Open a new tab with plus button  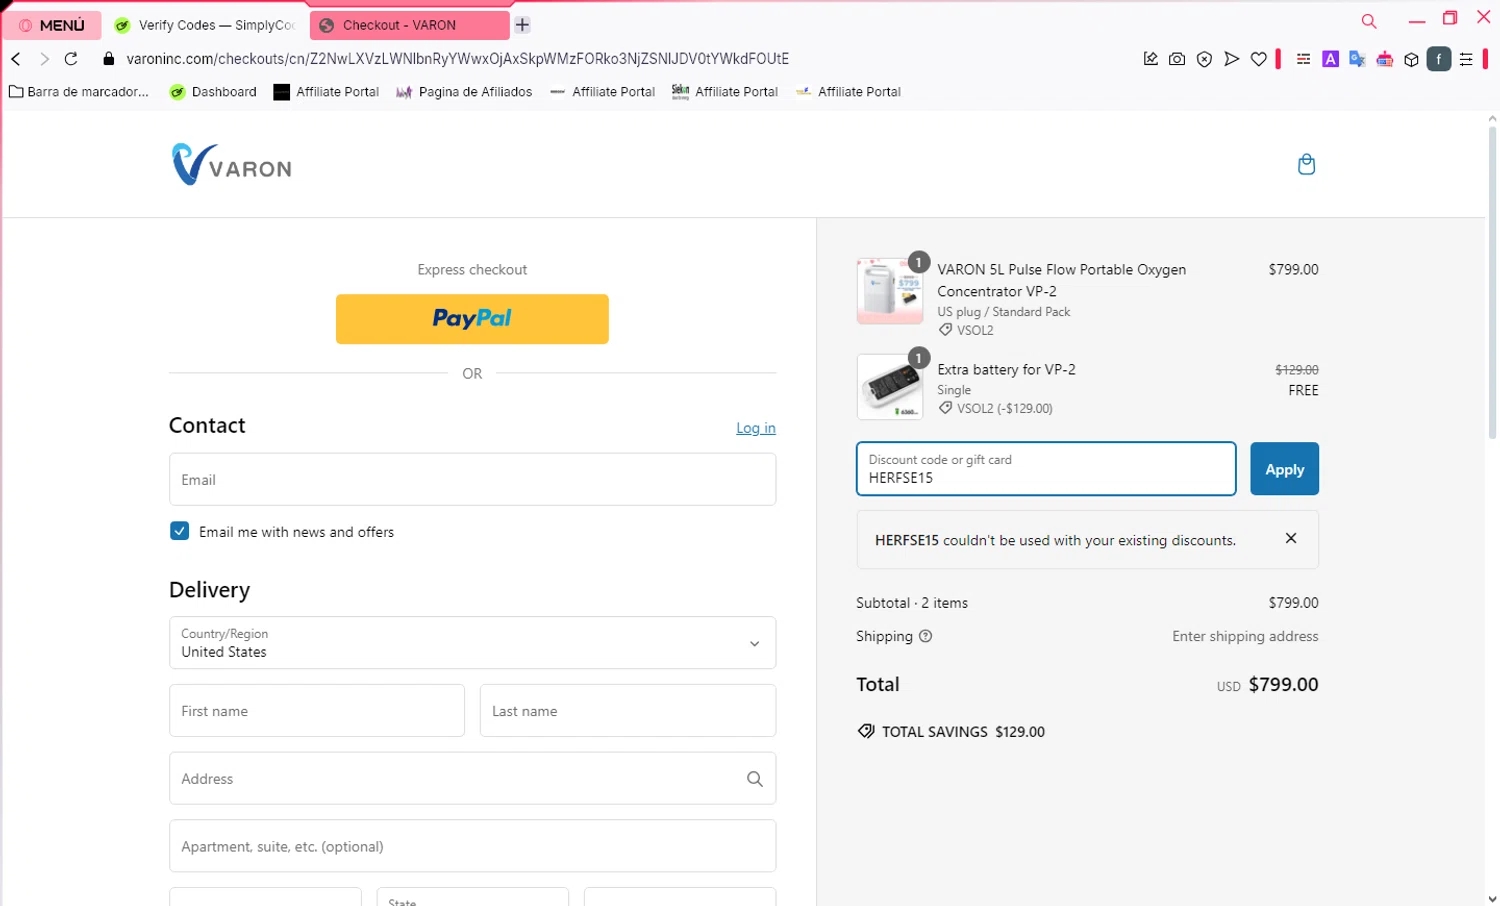(522, 25)
